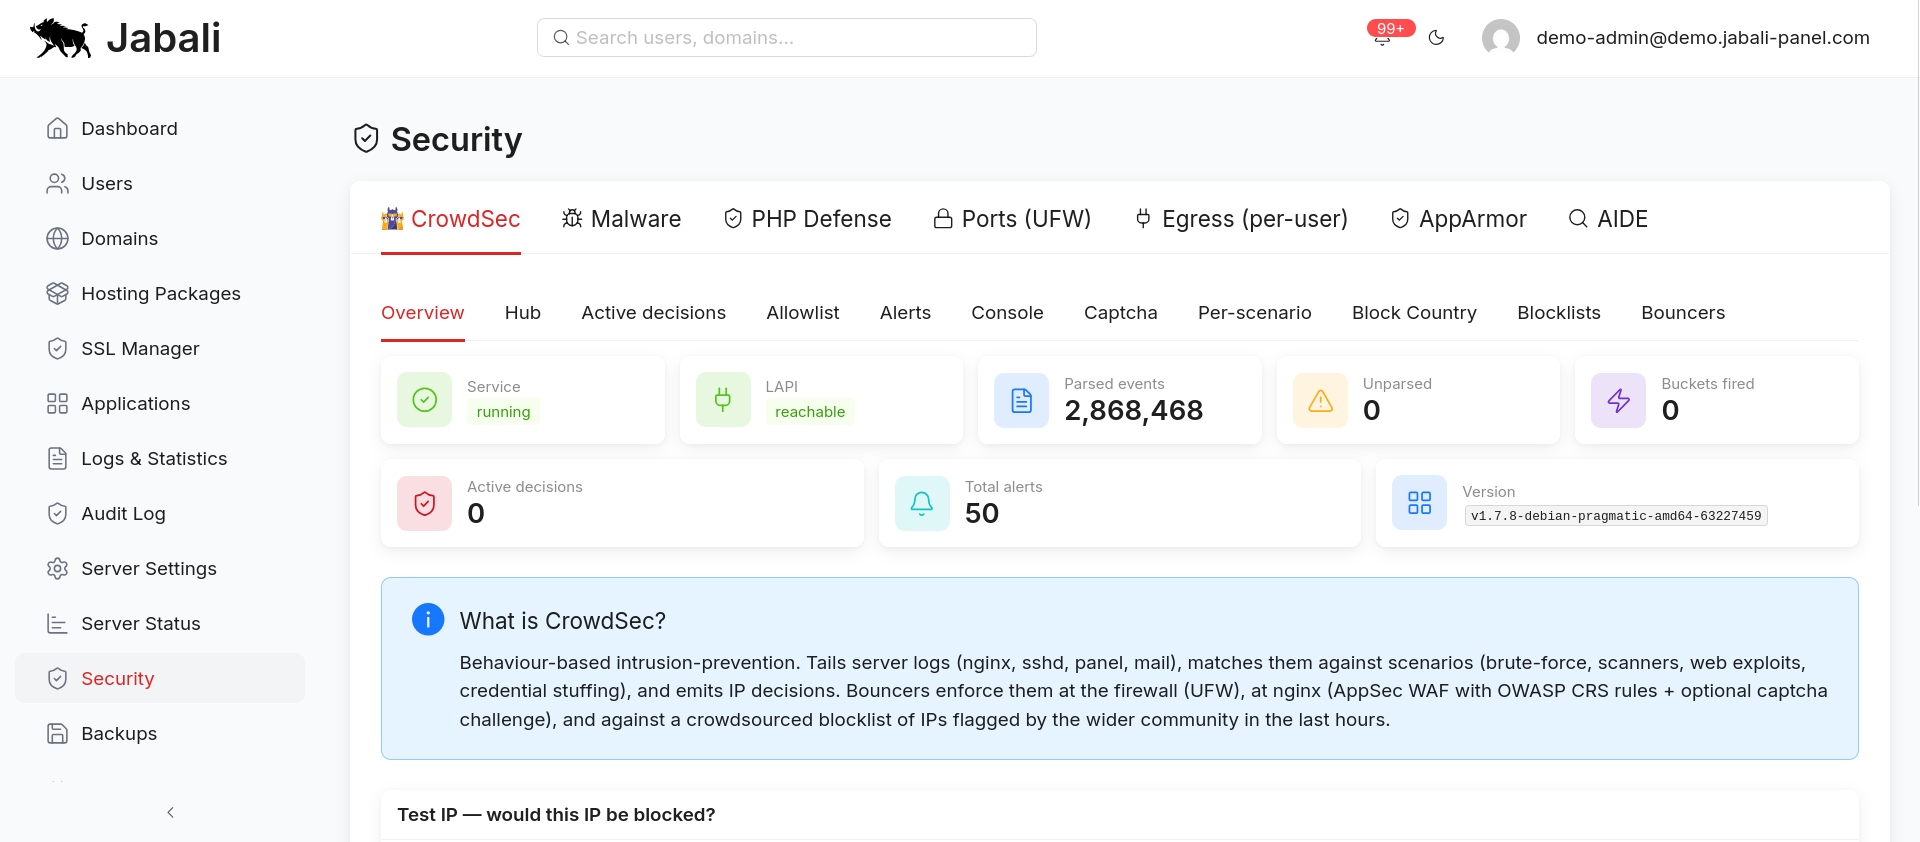
Task: Open the PHP Defense tab
Action: coord(807,219)
